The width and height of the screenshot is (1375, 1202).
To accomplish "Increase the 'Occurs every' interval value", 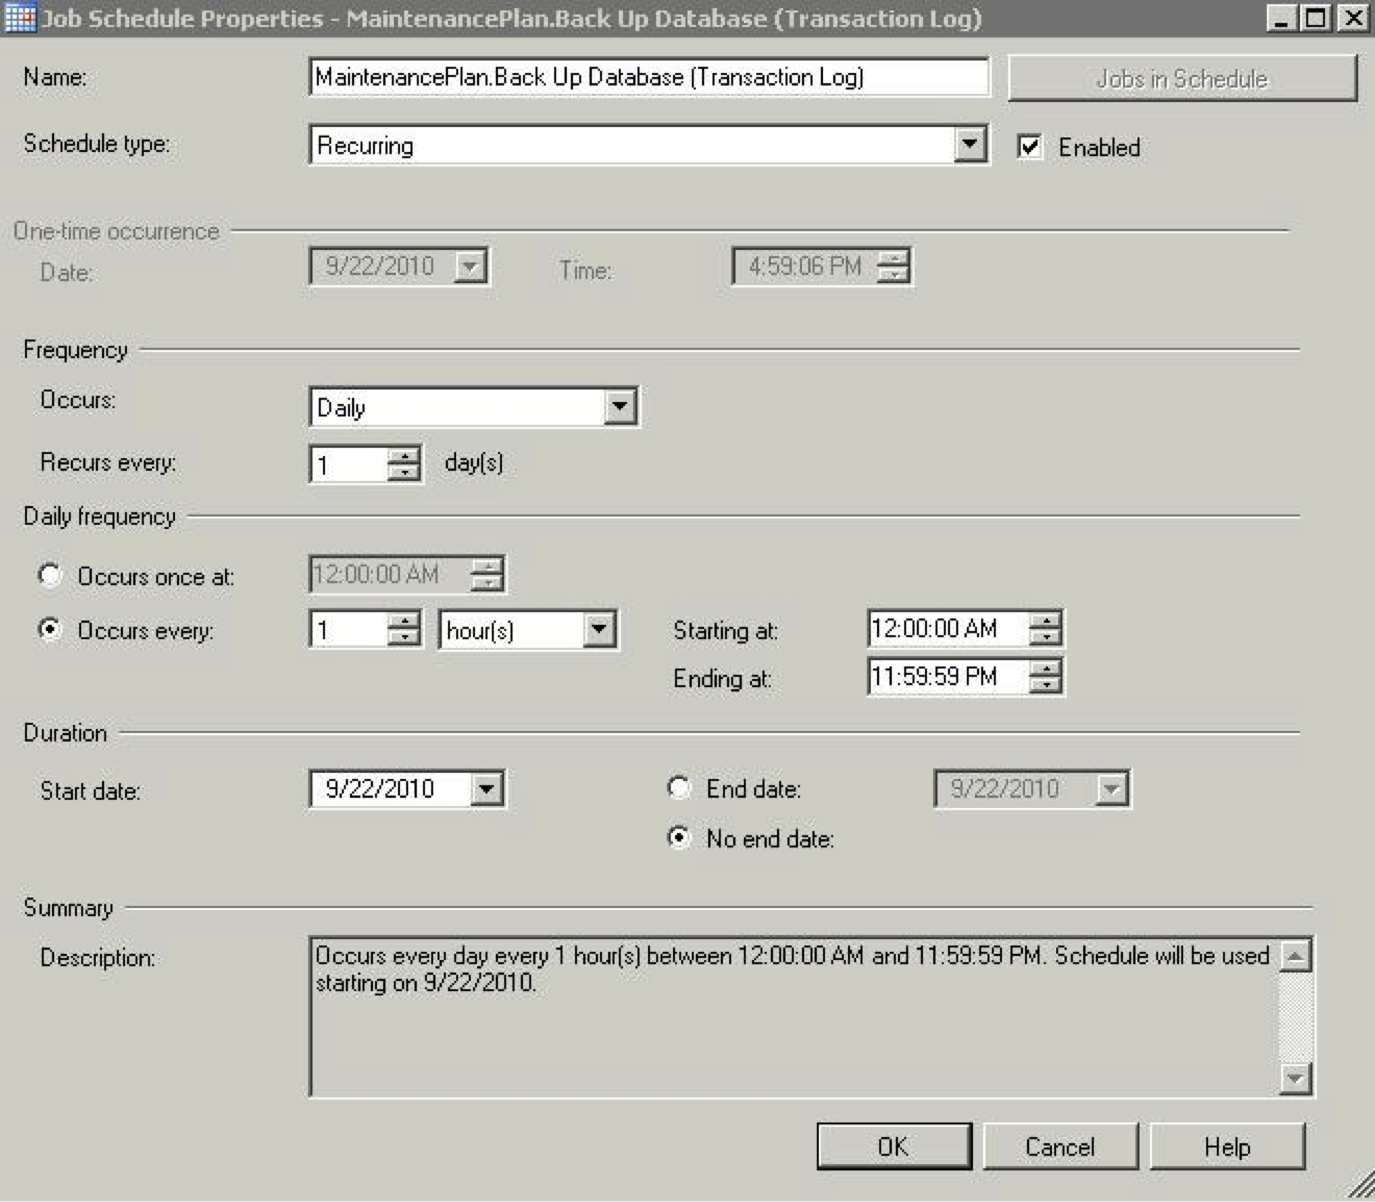I will click(x=404, y=621).
